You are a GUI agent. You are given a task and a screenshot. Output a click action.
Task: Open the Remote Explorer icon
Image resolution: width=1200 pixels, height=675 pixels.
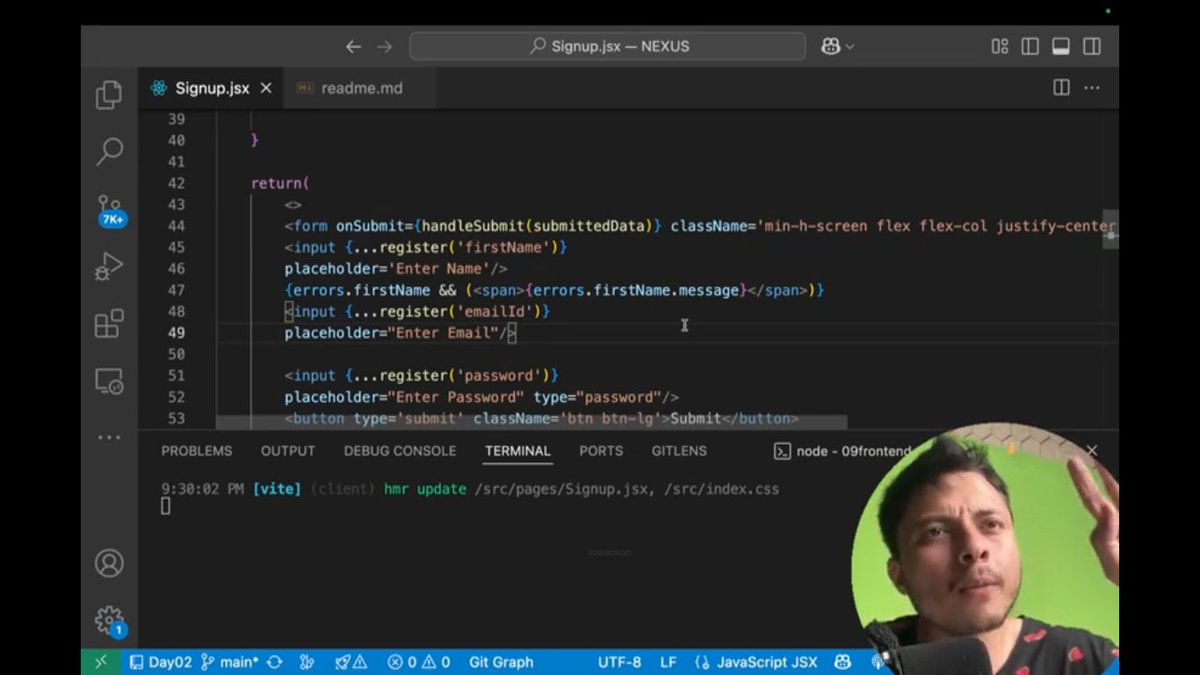[x=109, y=380]
